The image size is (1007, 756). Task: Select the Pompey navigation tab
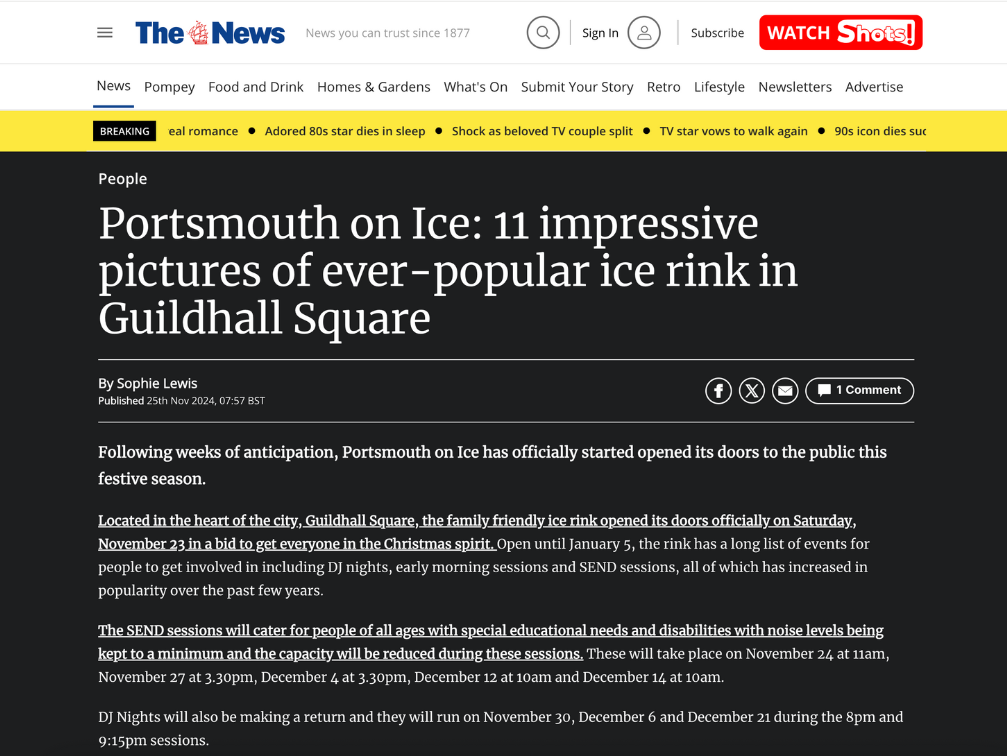(169, 87)
